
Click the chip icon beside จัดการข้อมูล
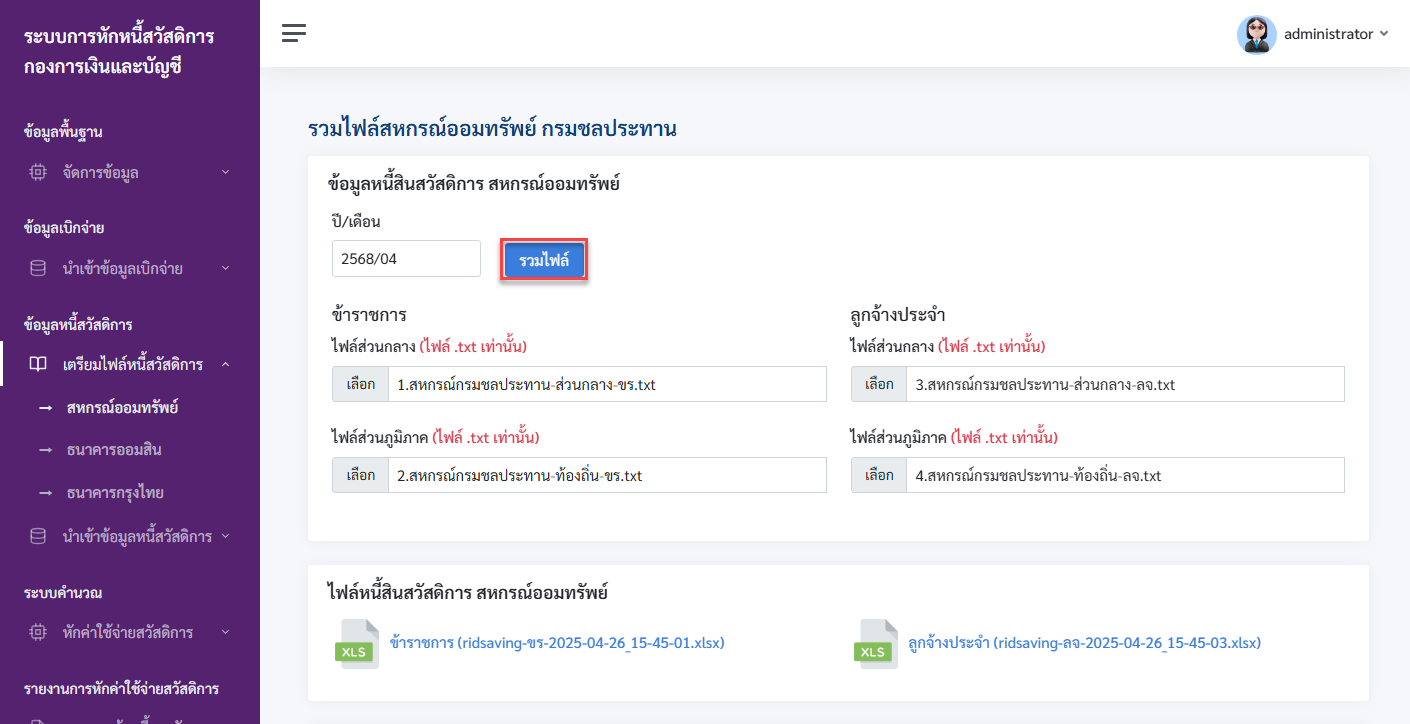tap(38, 172)
